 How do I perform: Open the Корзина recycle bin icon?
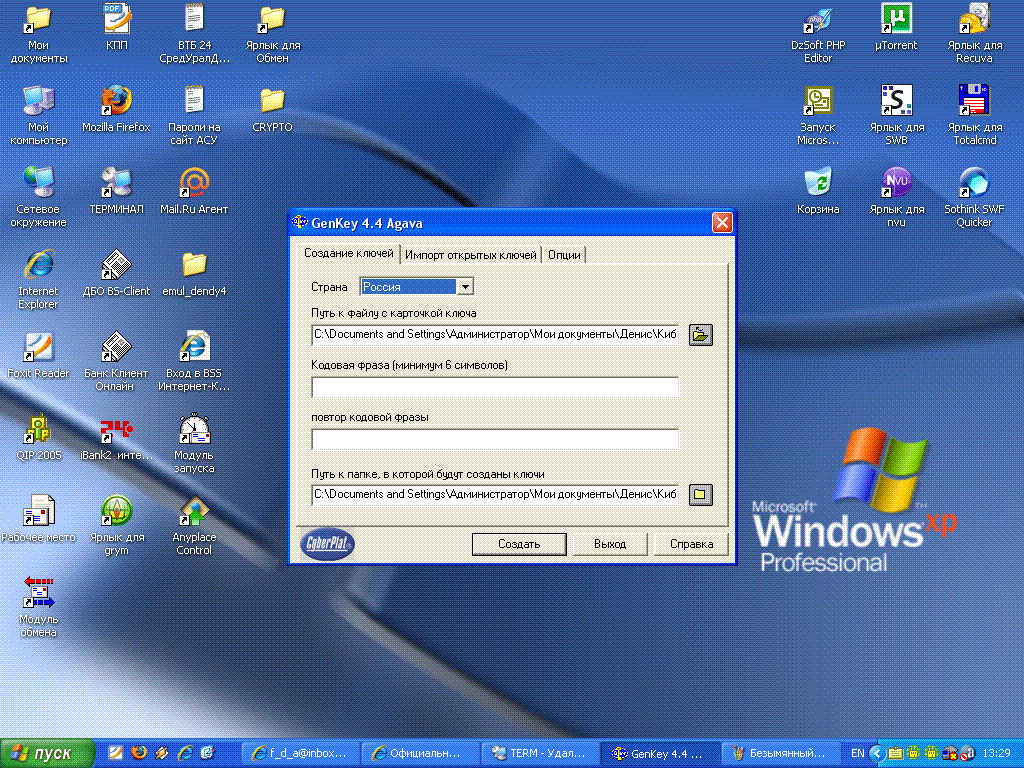click(x=818, y=183)
